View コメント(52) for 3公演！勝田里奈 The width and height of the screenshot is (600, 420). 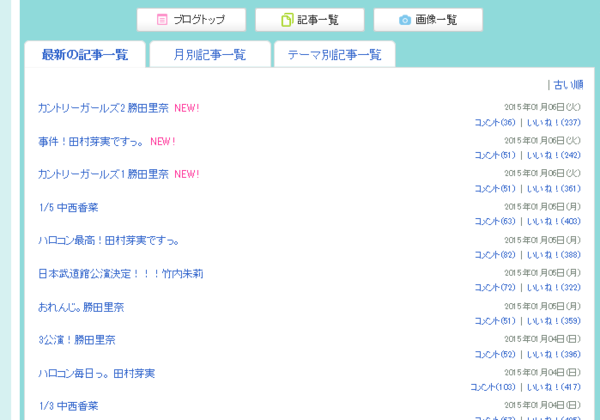click(x=495, y=354)
